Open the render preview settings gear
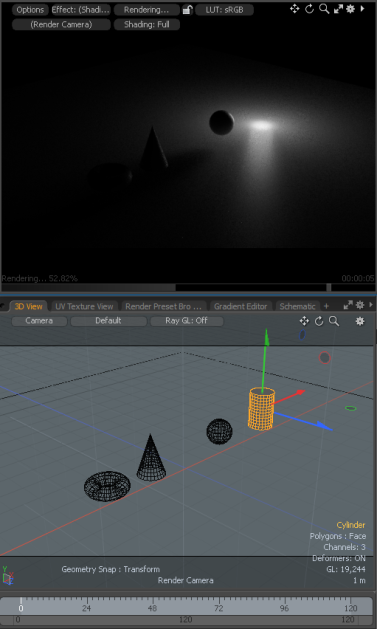 click(350, 9)
